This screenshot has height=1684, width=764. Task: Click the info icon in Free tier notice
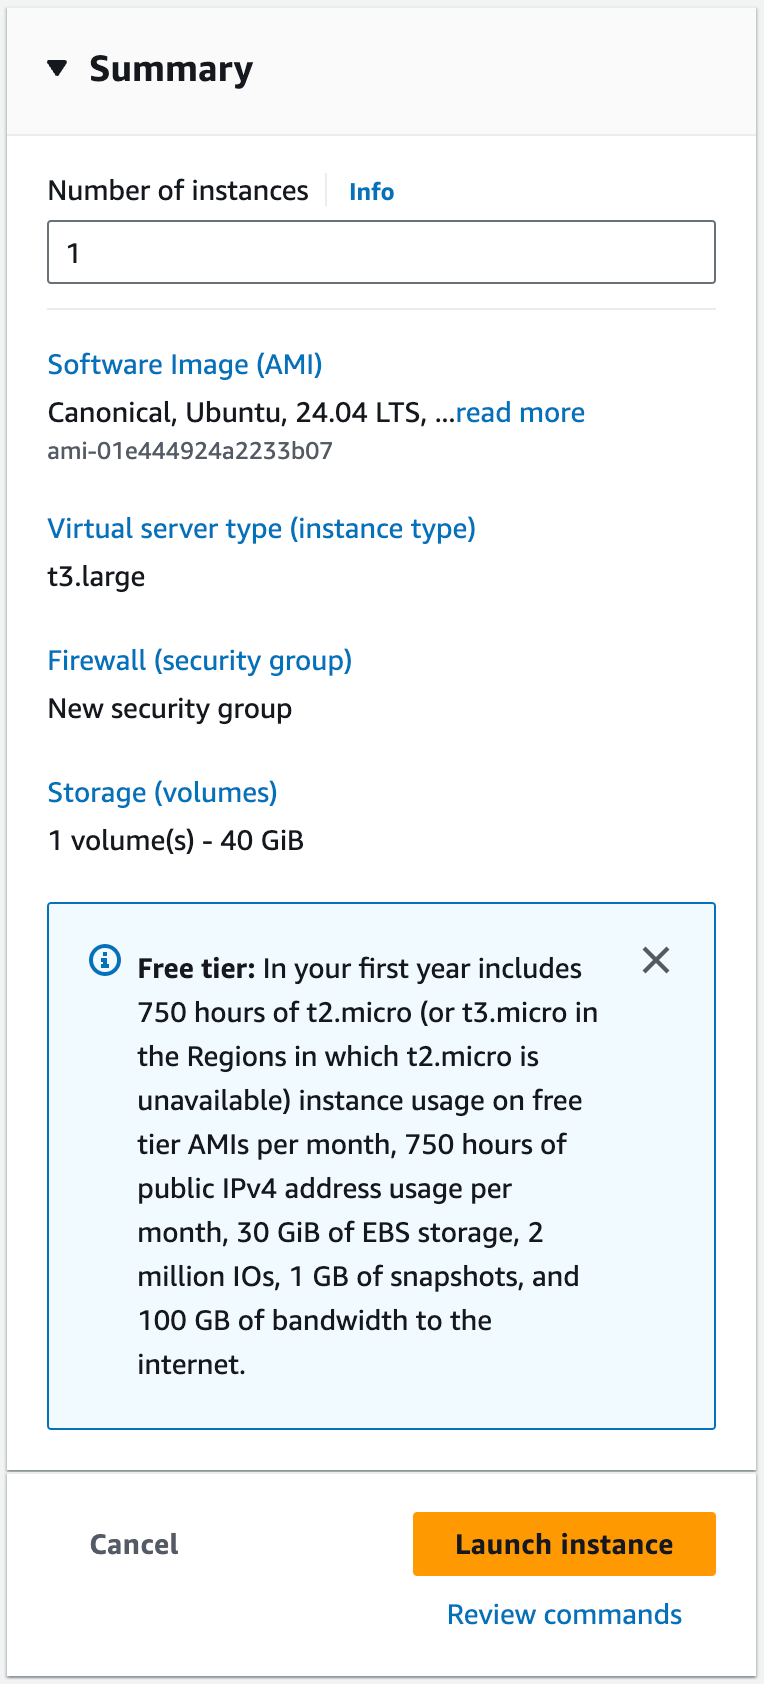(105, 961)
